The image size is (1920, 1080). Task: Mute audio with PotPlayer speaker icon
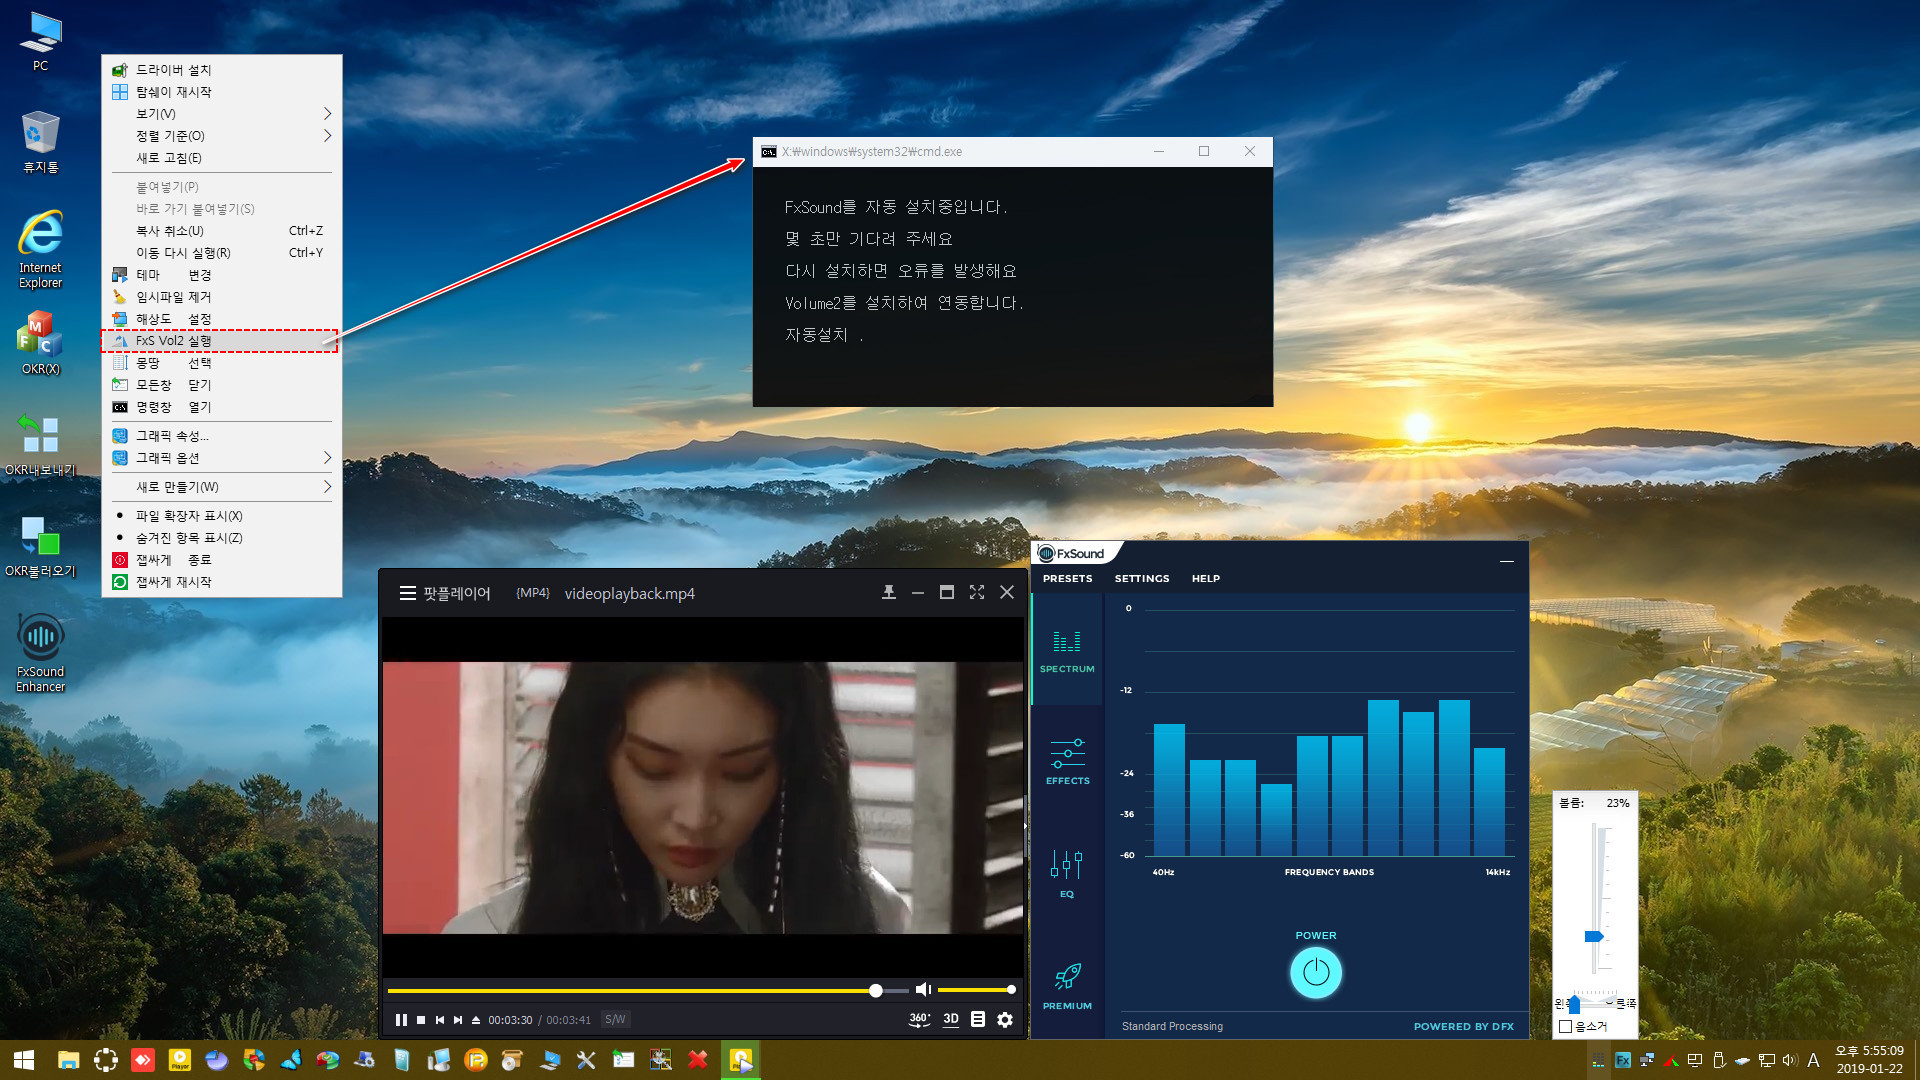[923, 990]
